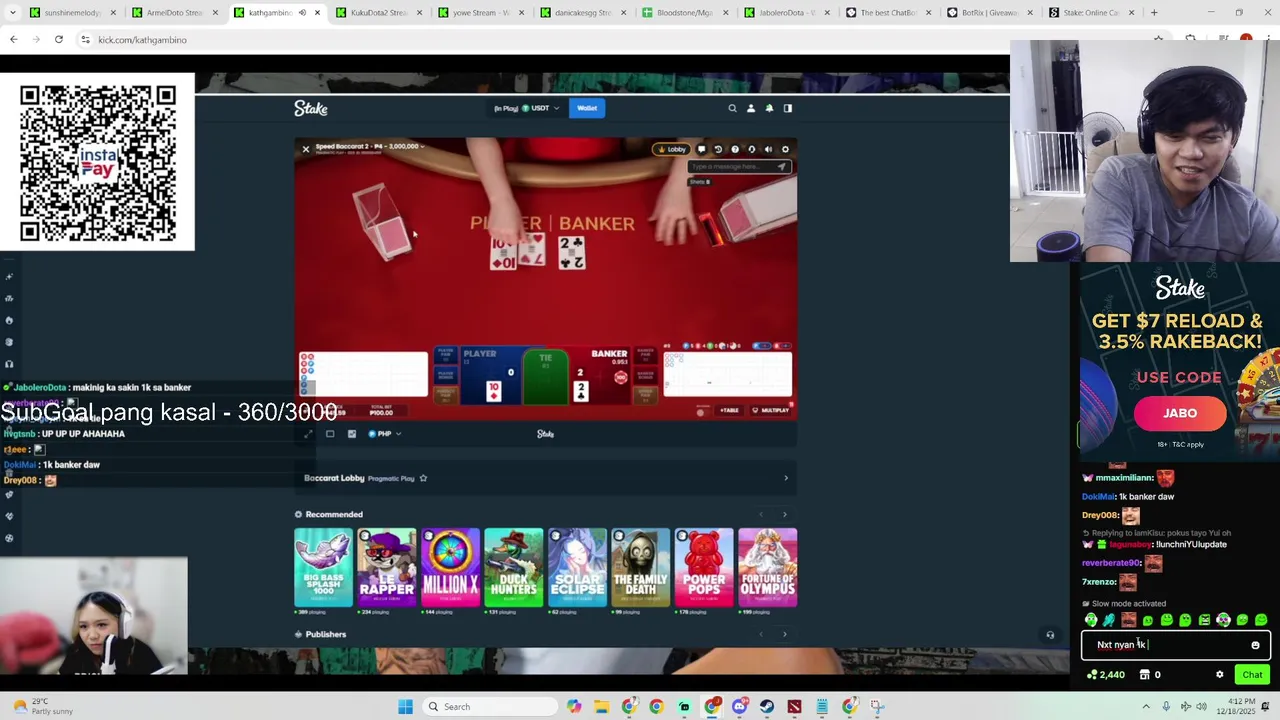This screenshot has height=720, width=1280.
Task: Bet on the PLAYER area
Action: (x=493, y=377)
